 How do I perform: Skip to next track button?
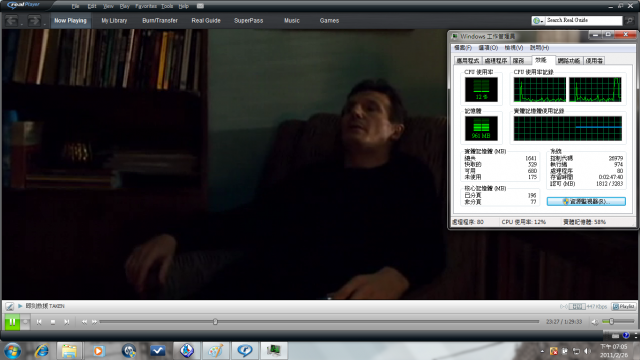point(66,322)
